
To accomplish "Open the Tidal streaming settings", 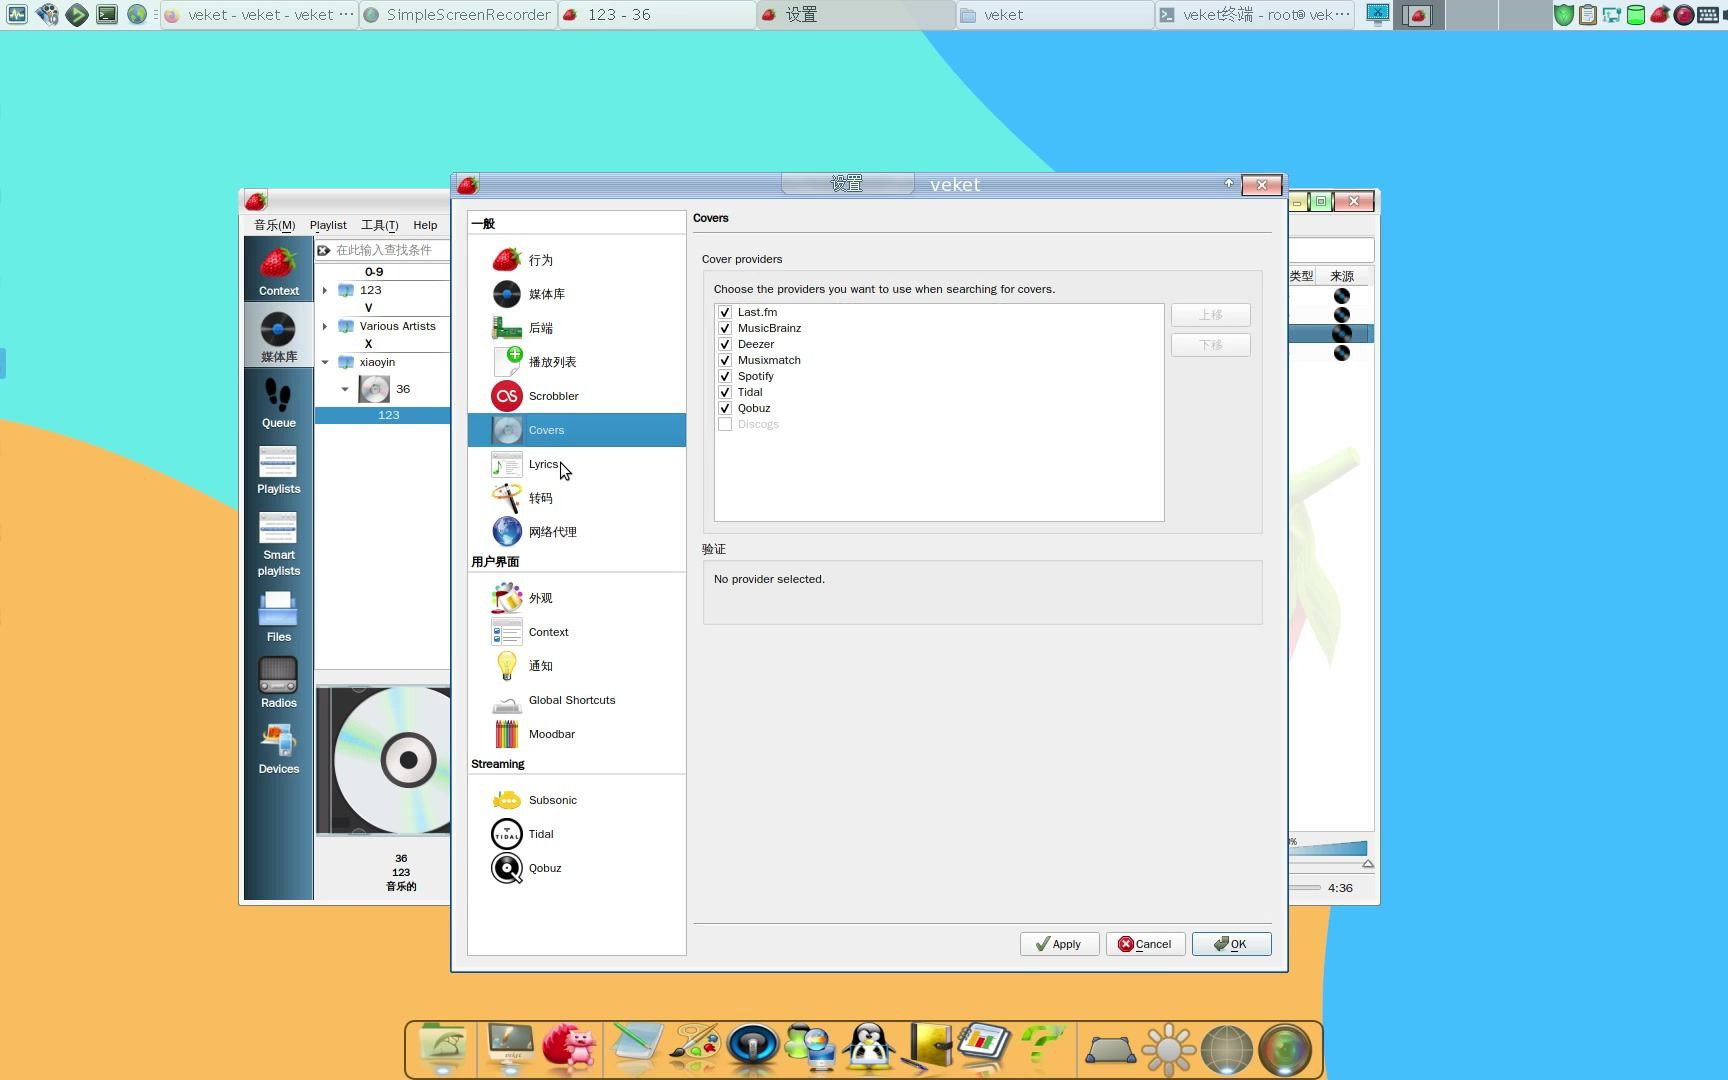I will (576, 834).
